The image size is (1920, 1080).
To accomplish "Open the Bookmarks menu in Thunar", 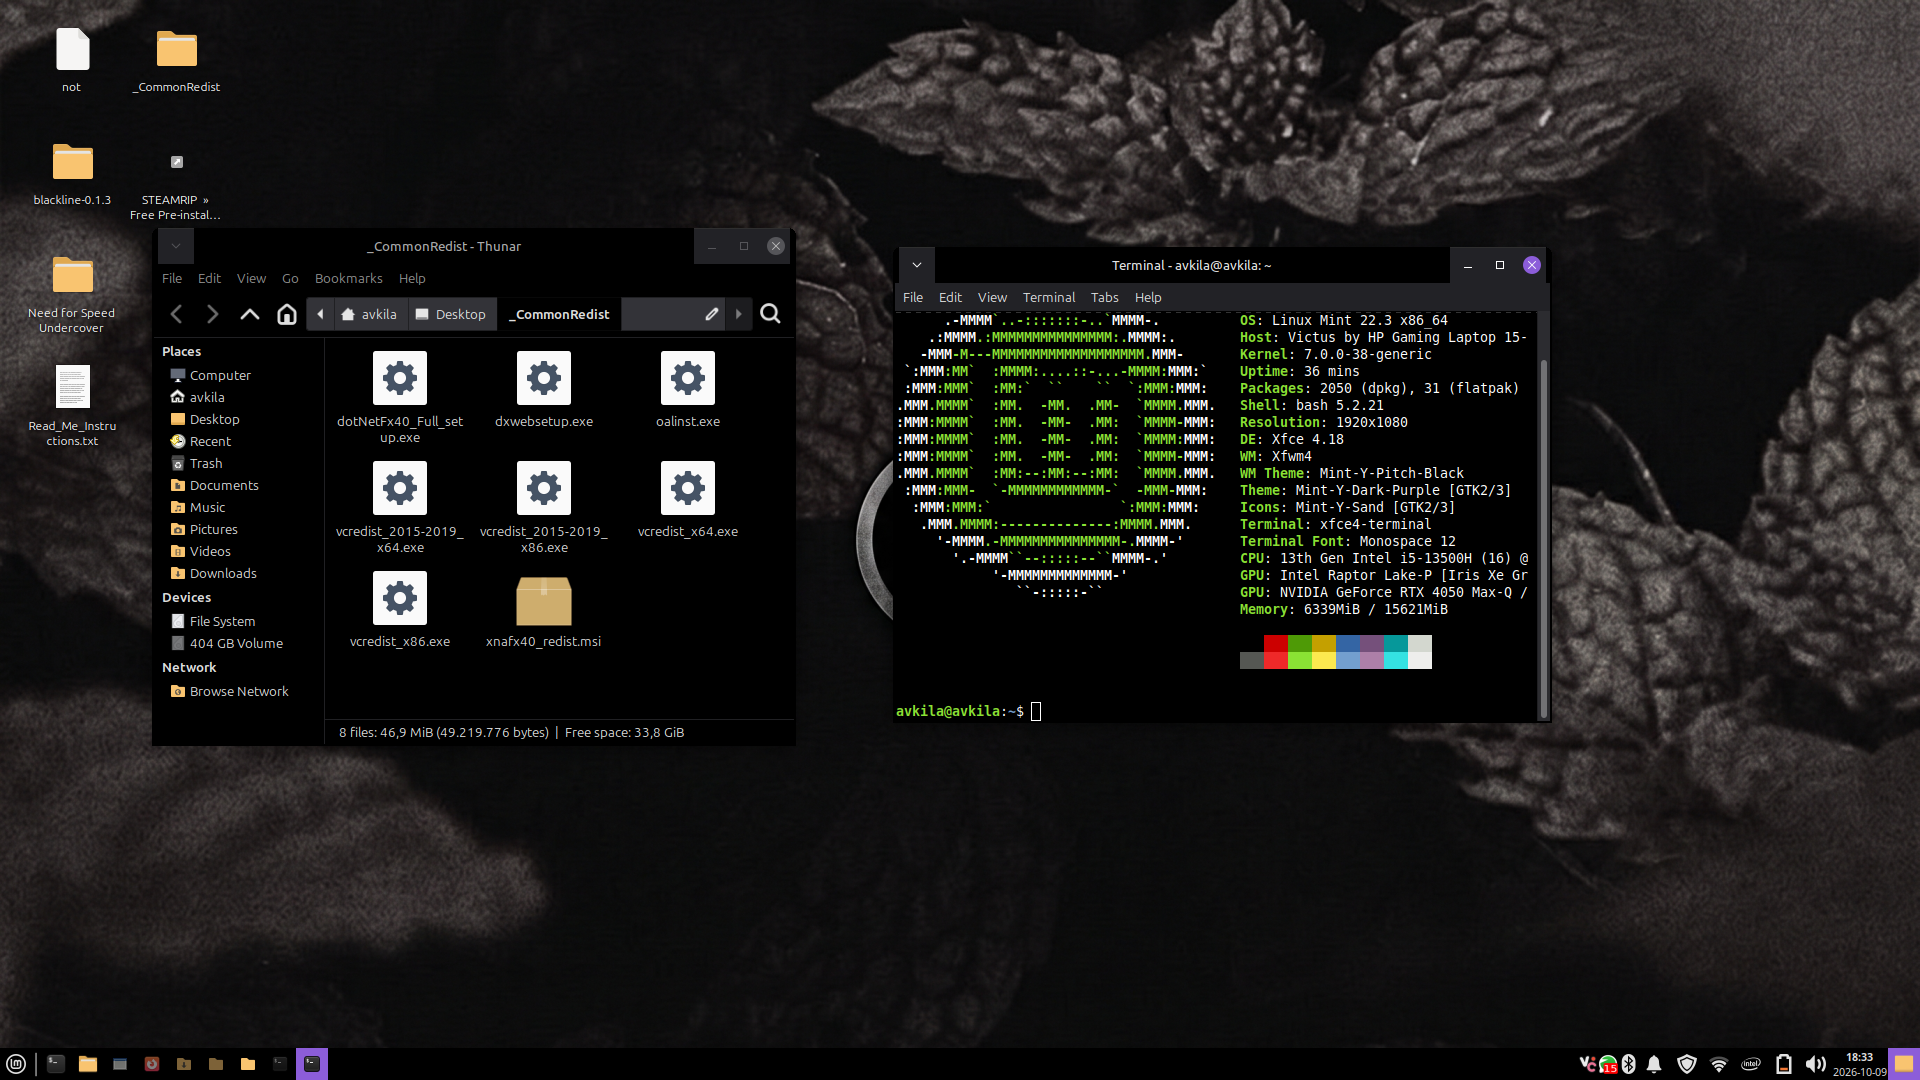I will click(x=348, y=278).
